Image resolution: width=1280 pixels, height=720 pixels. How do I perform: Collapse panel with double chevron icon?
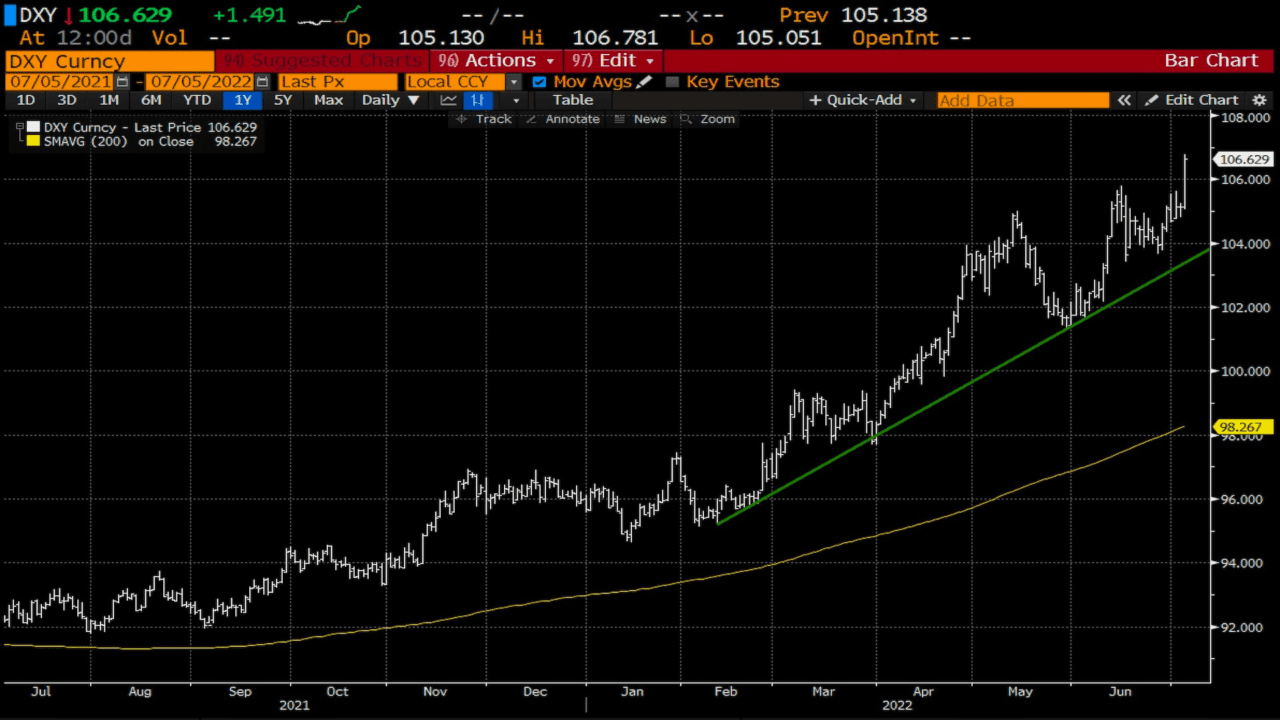1124,100
